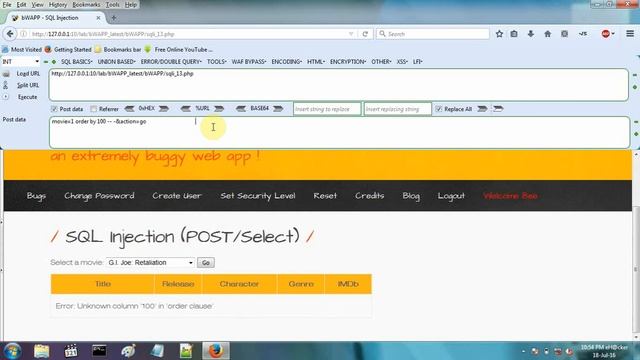Execute the HackBar request

click(27, 97)
